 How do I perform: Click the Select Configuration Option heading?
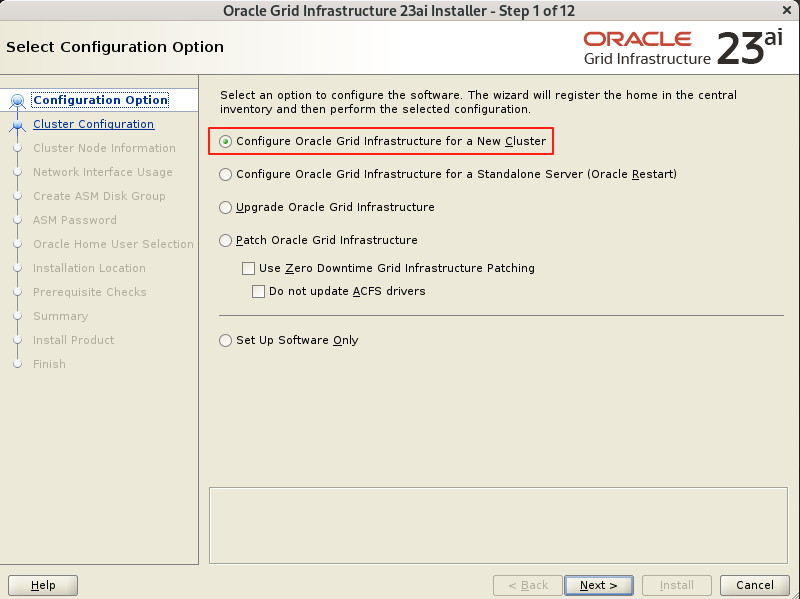(115, 47)
